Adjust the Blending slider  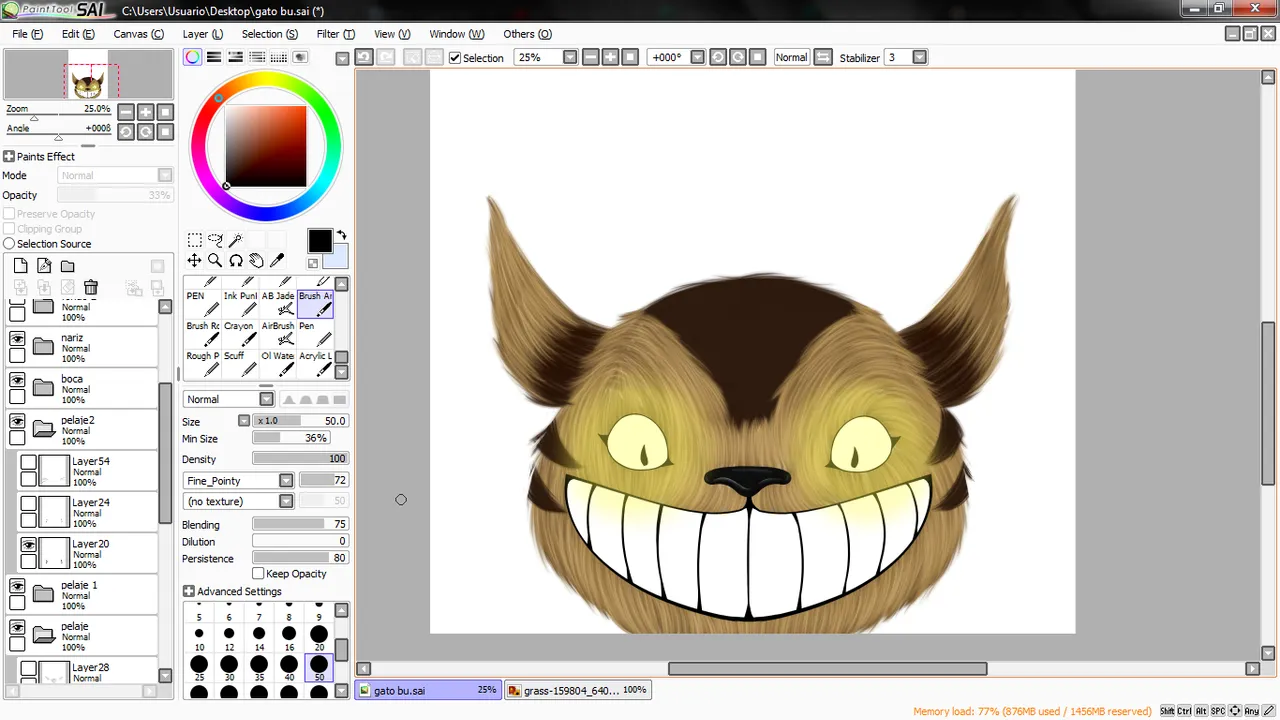coord(300,524)
